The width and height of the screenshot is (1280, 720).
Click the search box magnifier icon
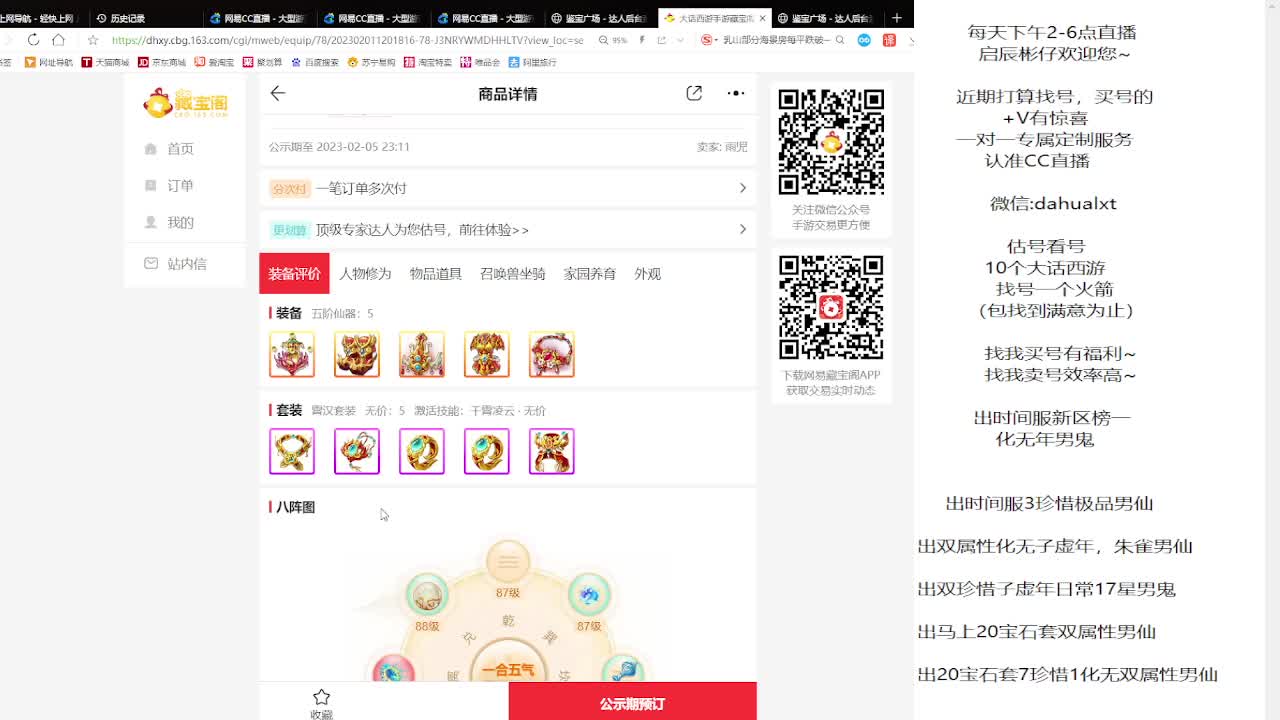(839, 40)
